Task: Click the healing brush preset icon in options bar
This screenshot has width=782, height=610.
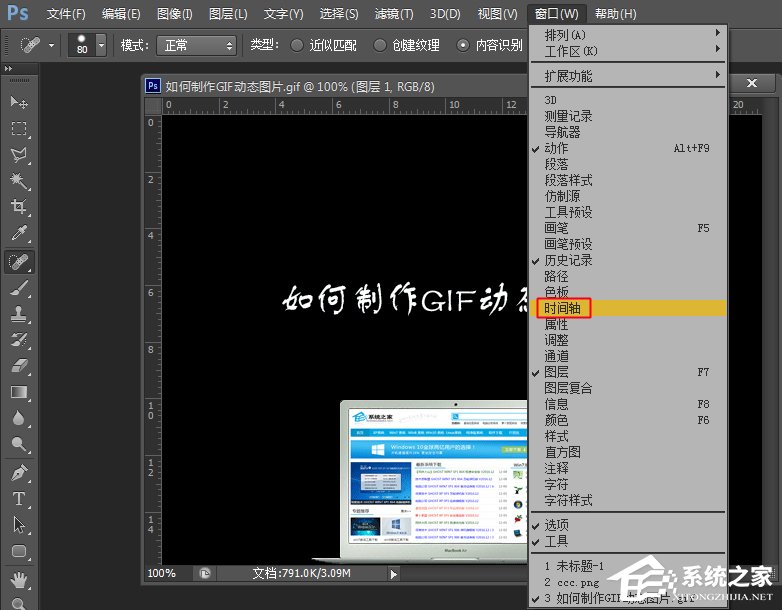Action: pos(30,45)
